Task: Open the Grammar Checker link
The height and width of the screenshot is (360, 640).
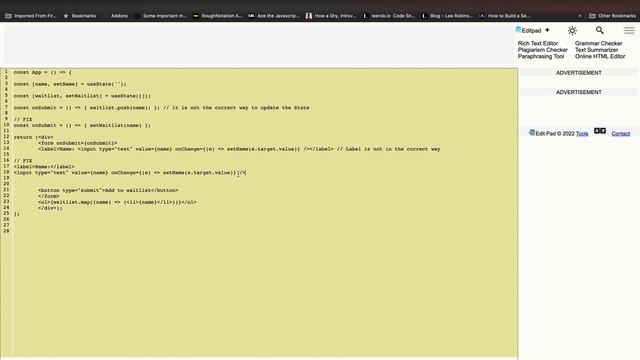Action: click(598, 43)
